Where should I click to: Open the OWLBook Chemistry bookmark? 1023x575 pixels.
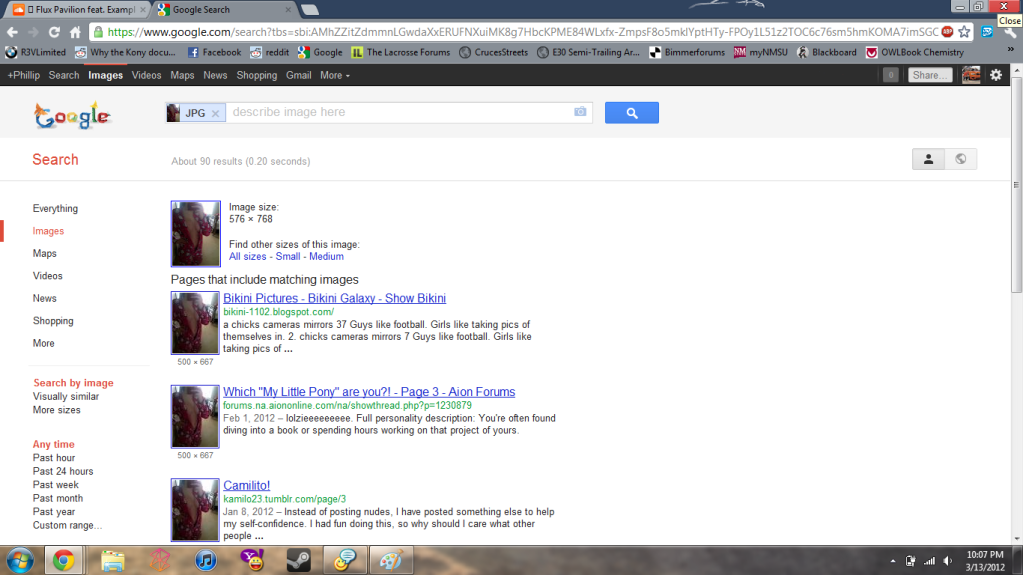tap(915, 52)
